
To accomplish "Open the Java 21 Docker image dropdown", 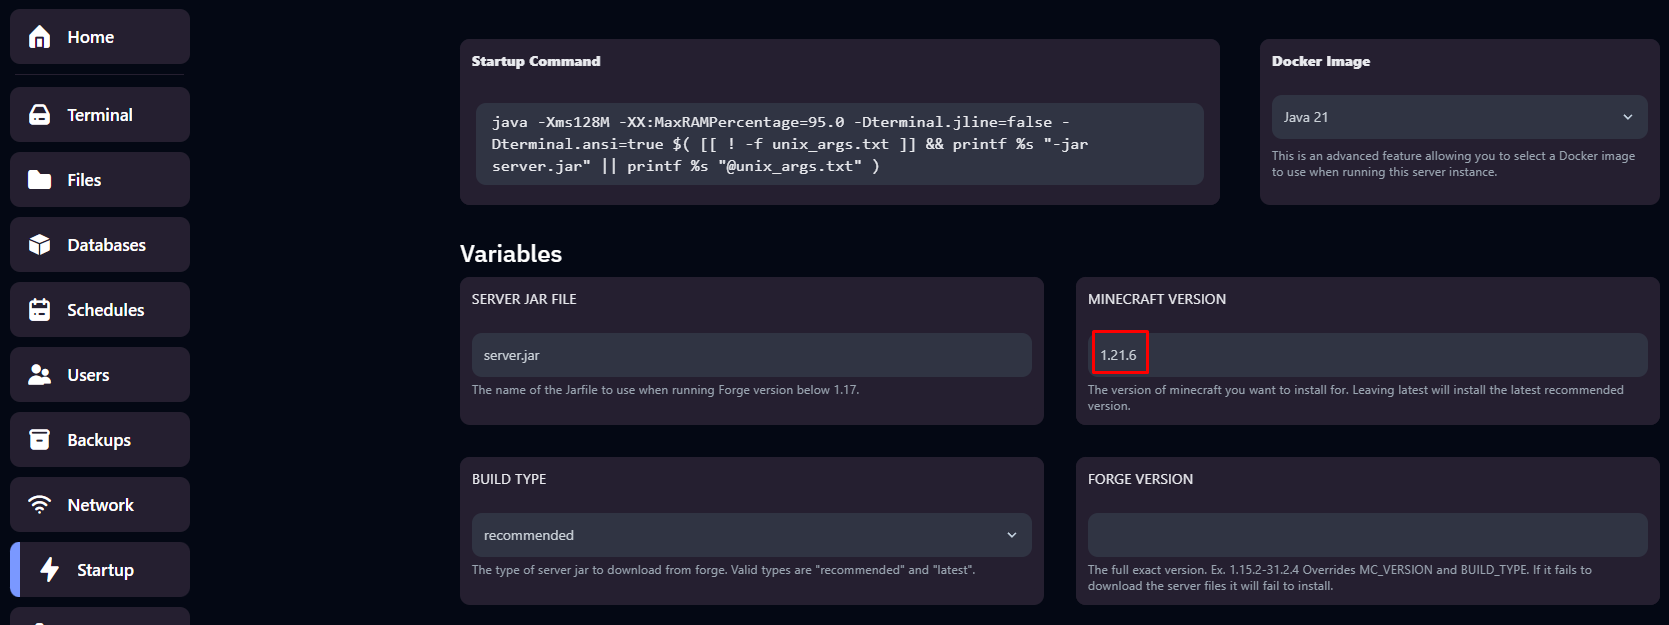I will (x=1458, y=117).
